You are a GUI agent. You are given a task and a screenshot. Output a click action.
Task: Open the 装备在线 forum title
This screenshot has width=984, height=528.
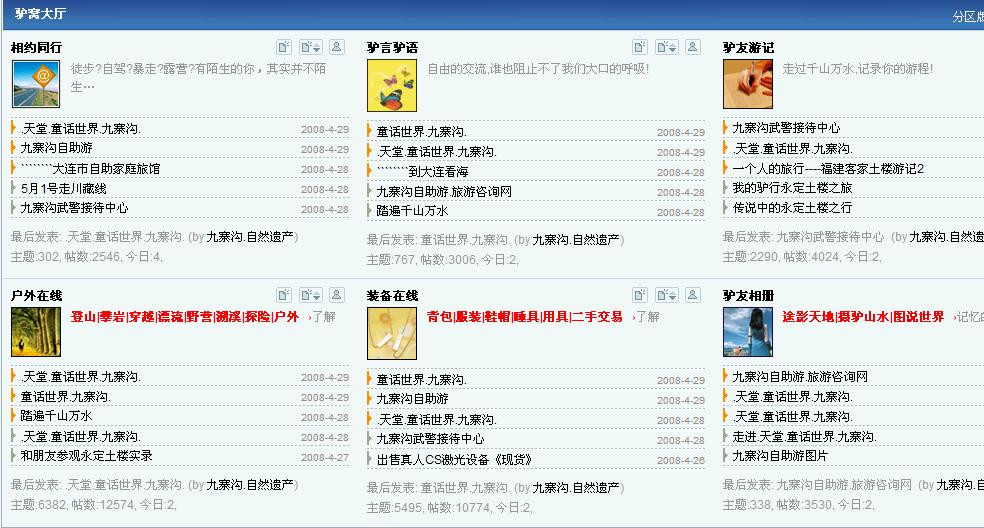(392, 296)
